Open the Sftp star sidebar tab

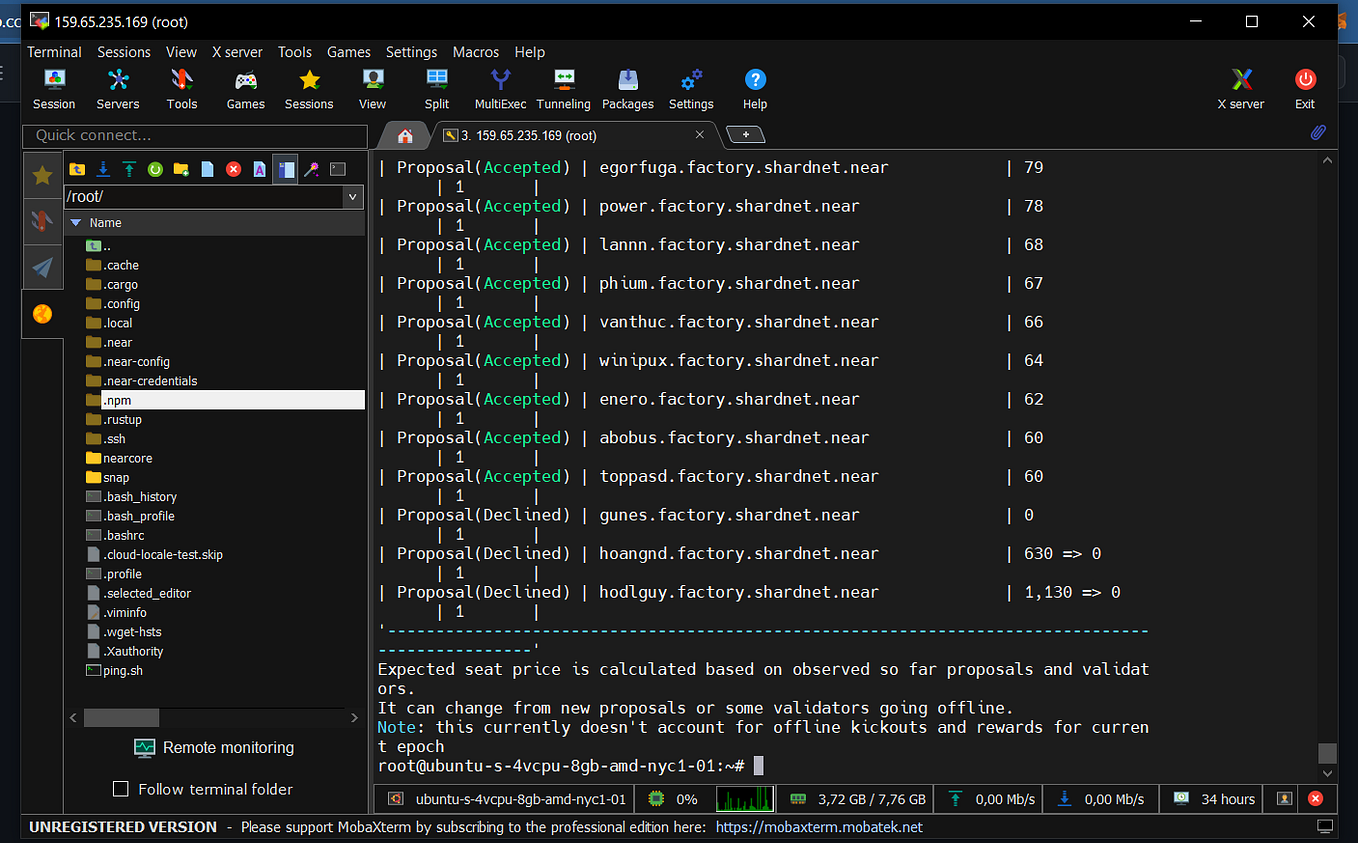(42, 176)
